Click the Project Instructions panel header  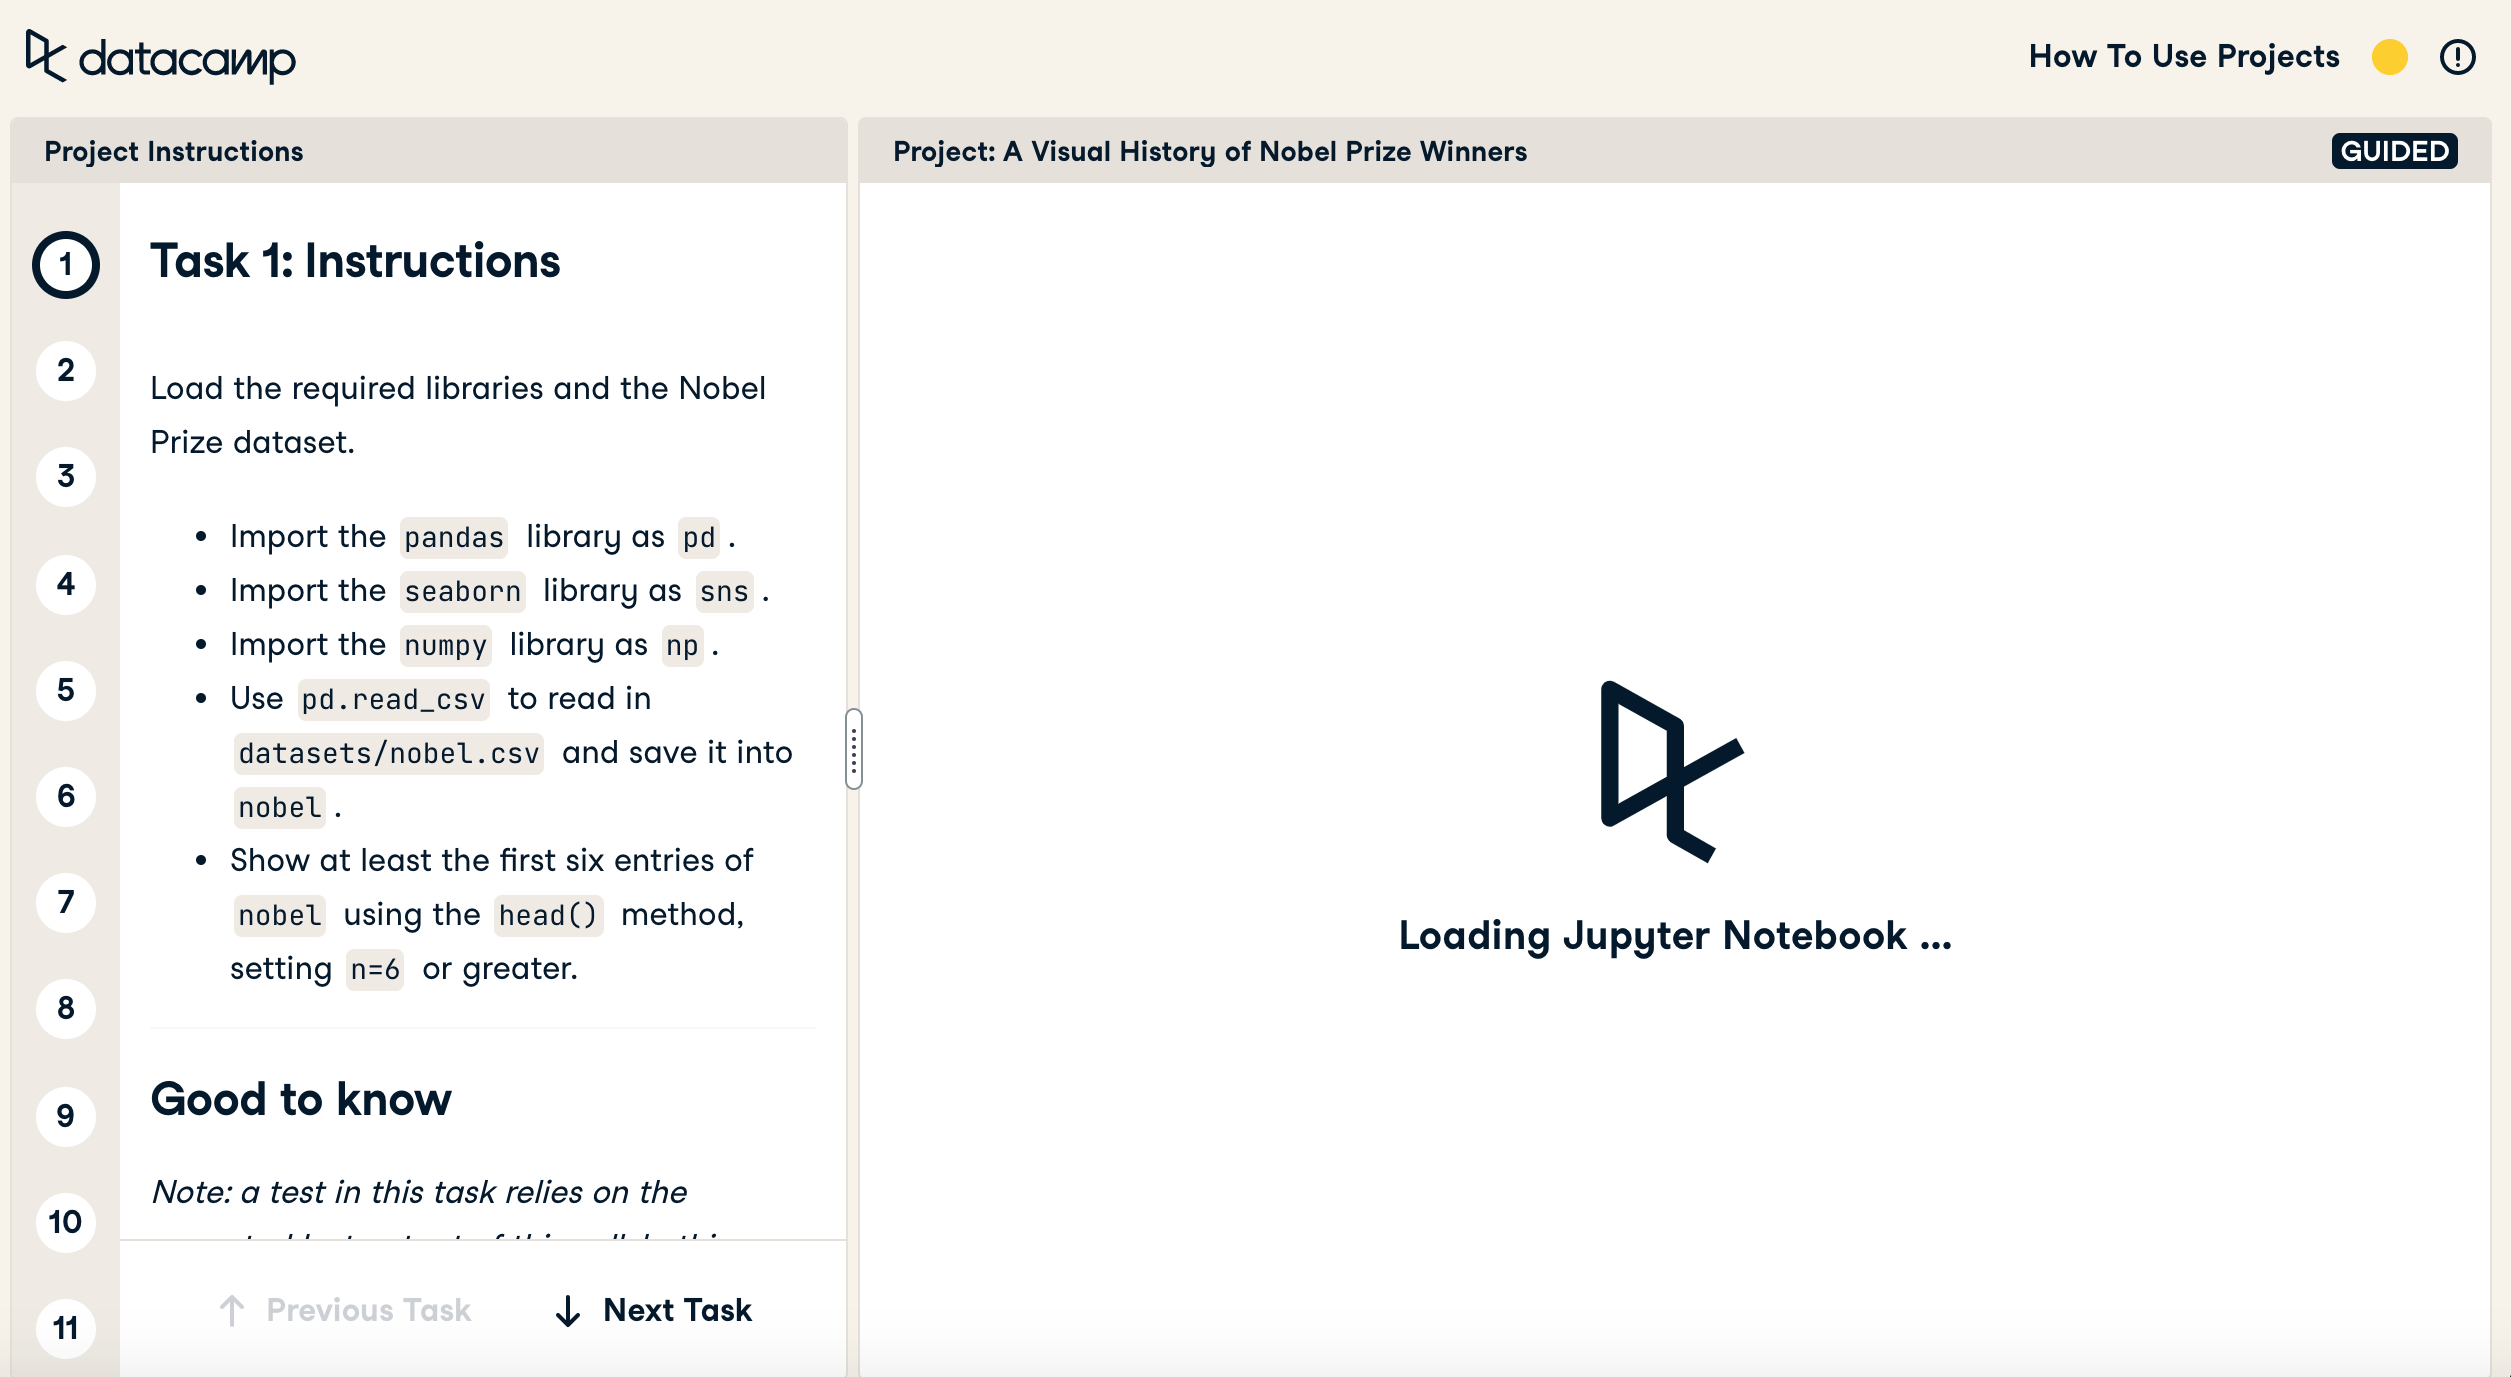[x=174, y=151]
